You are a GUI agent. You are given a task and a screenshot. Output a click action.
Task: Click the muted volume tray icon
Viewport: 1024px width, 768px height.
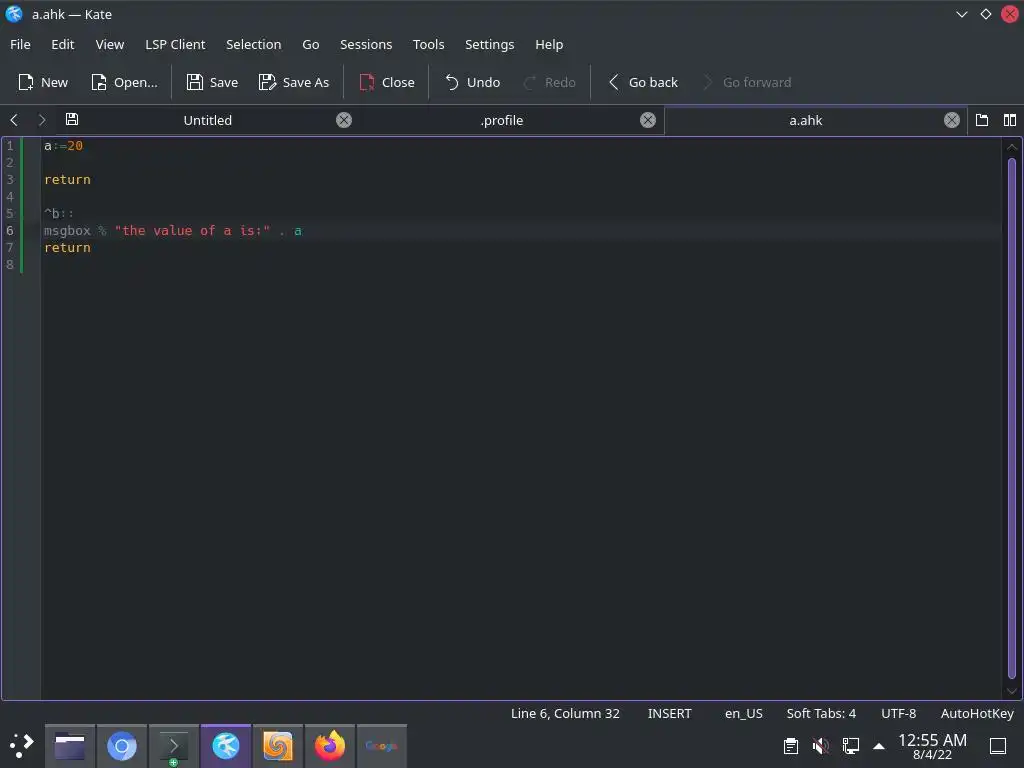pos(820,746)
